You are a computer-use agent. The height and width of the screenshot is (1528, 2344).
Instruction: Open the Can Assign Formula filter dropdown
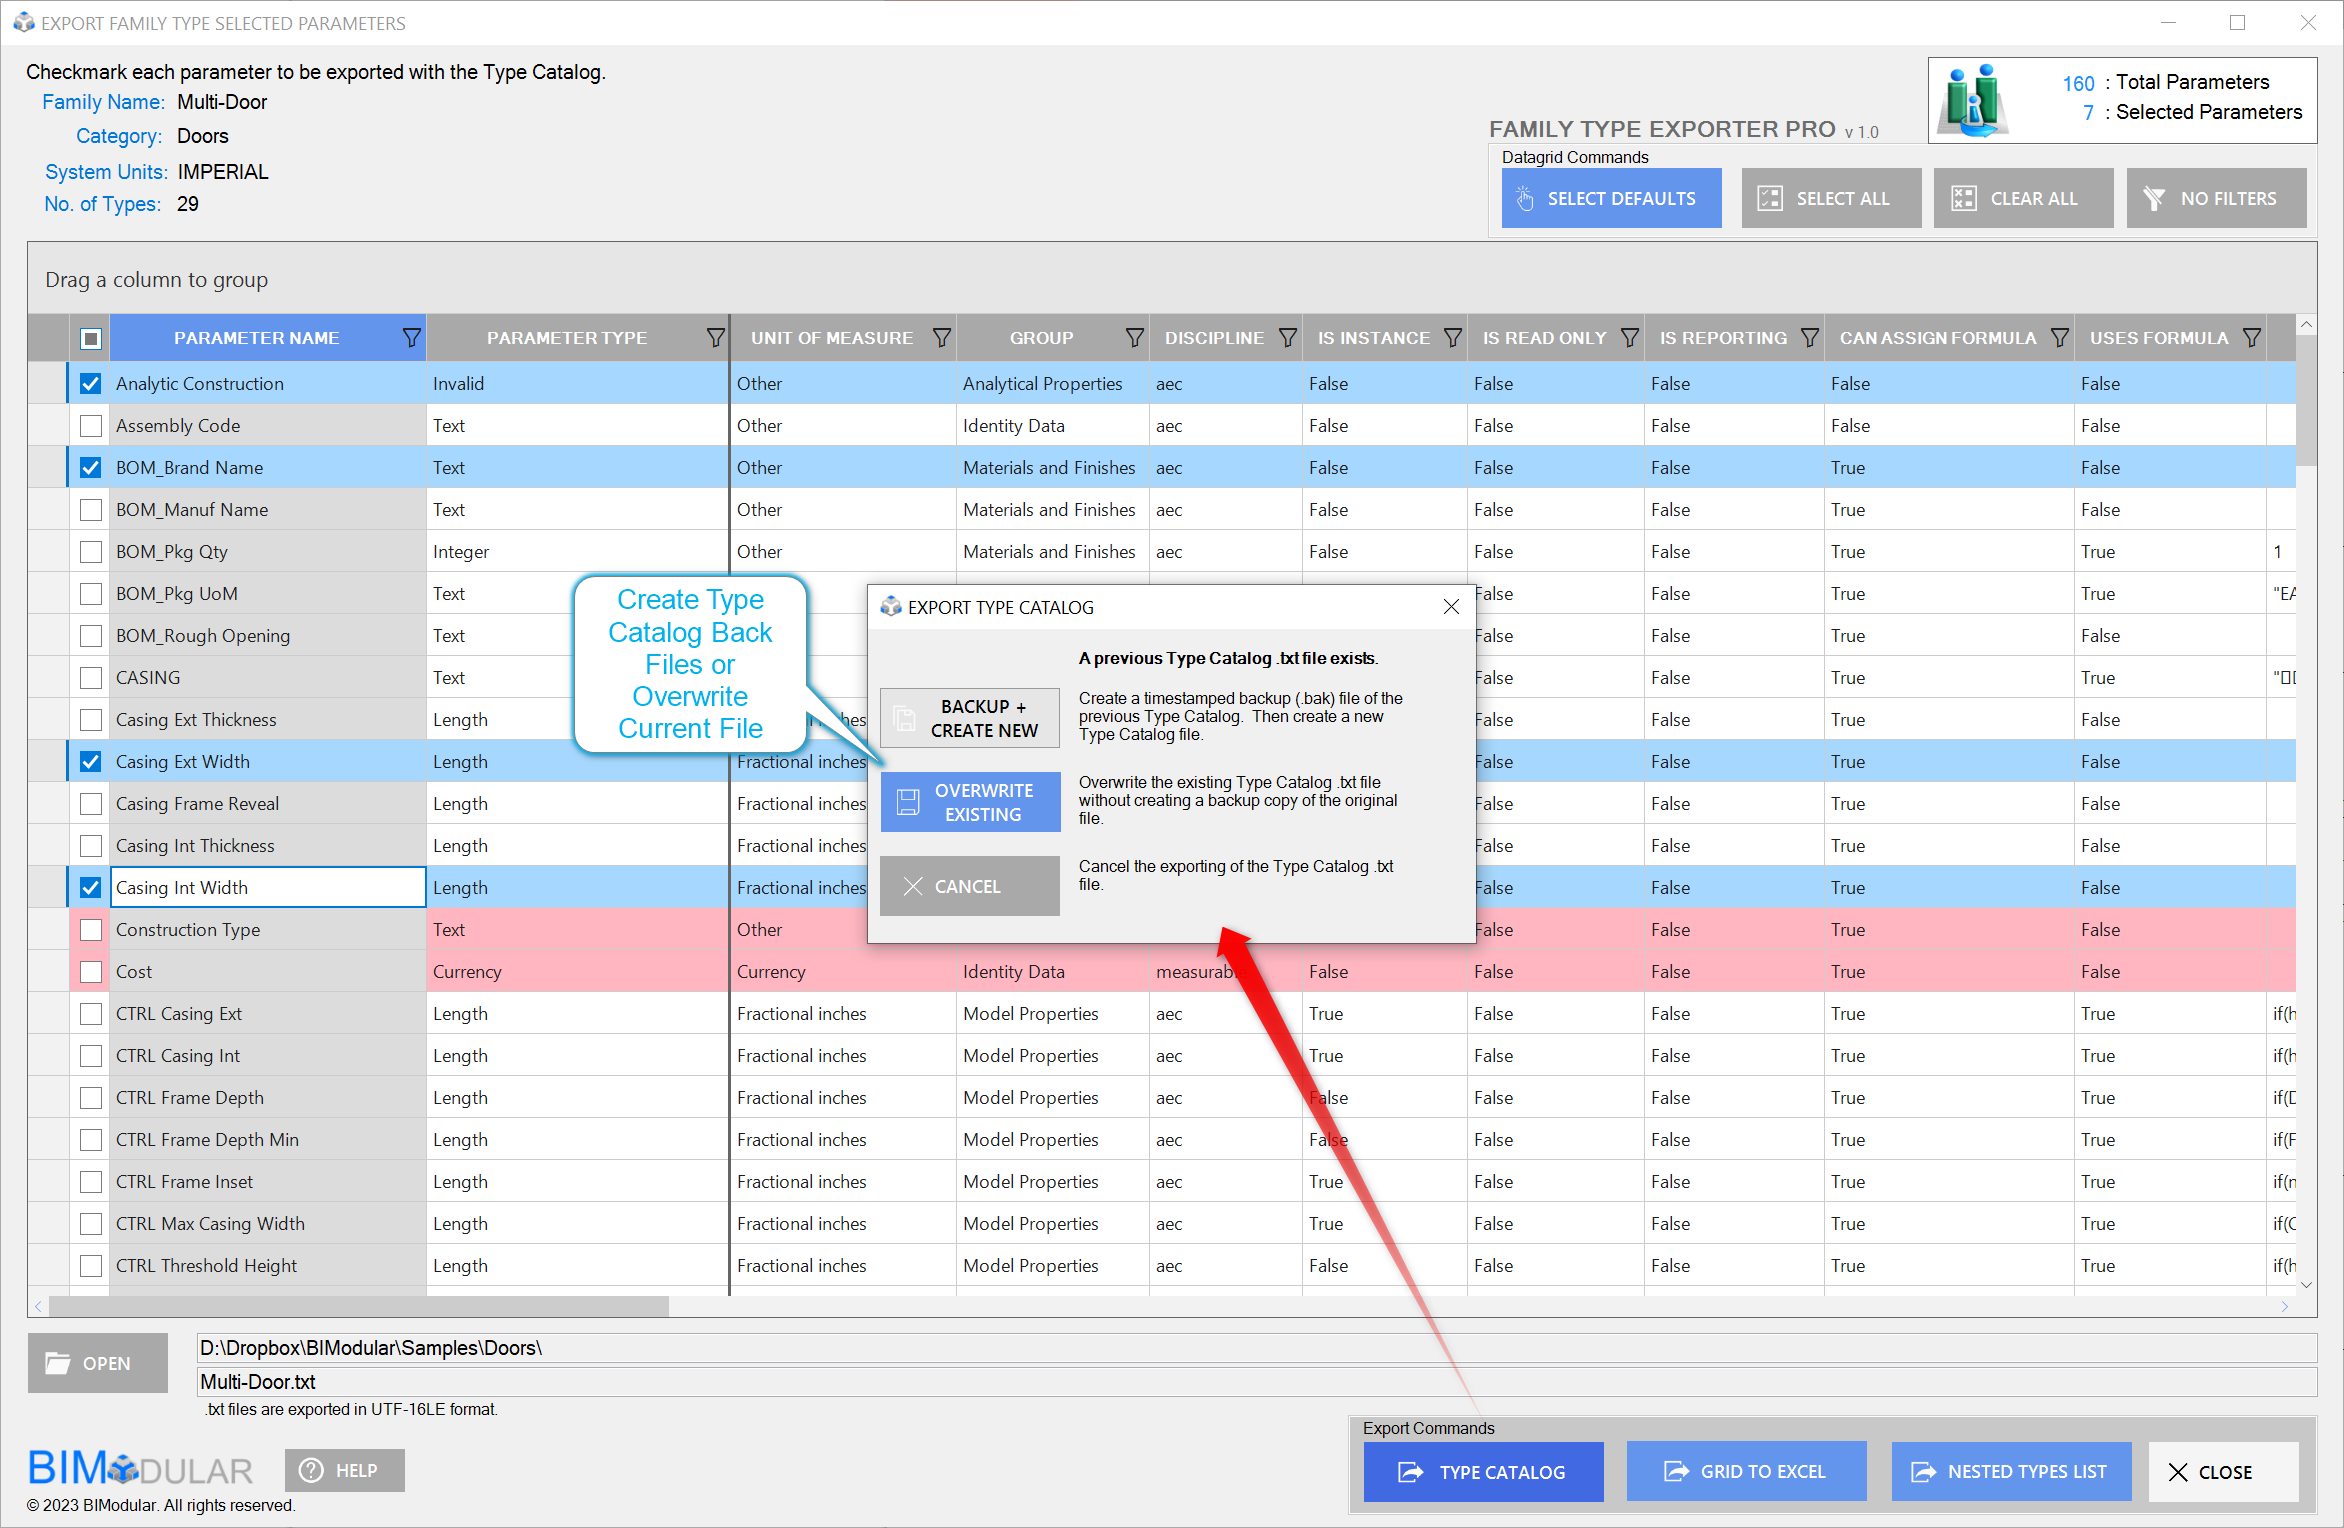point(2059,338)
